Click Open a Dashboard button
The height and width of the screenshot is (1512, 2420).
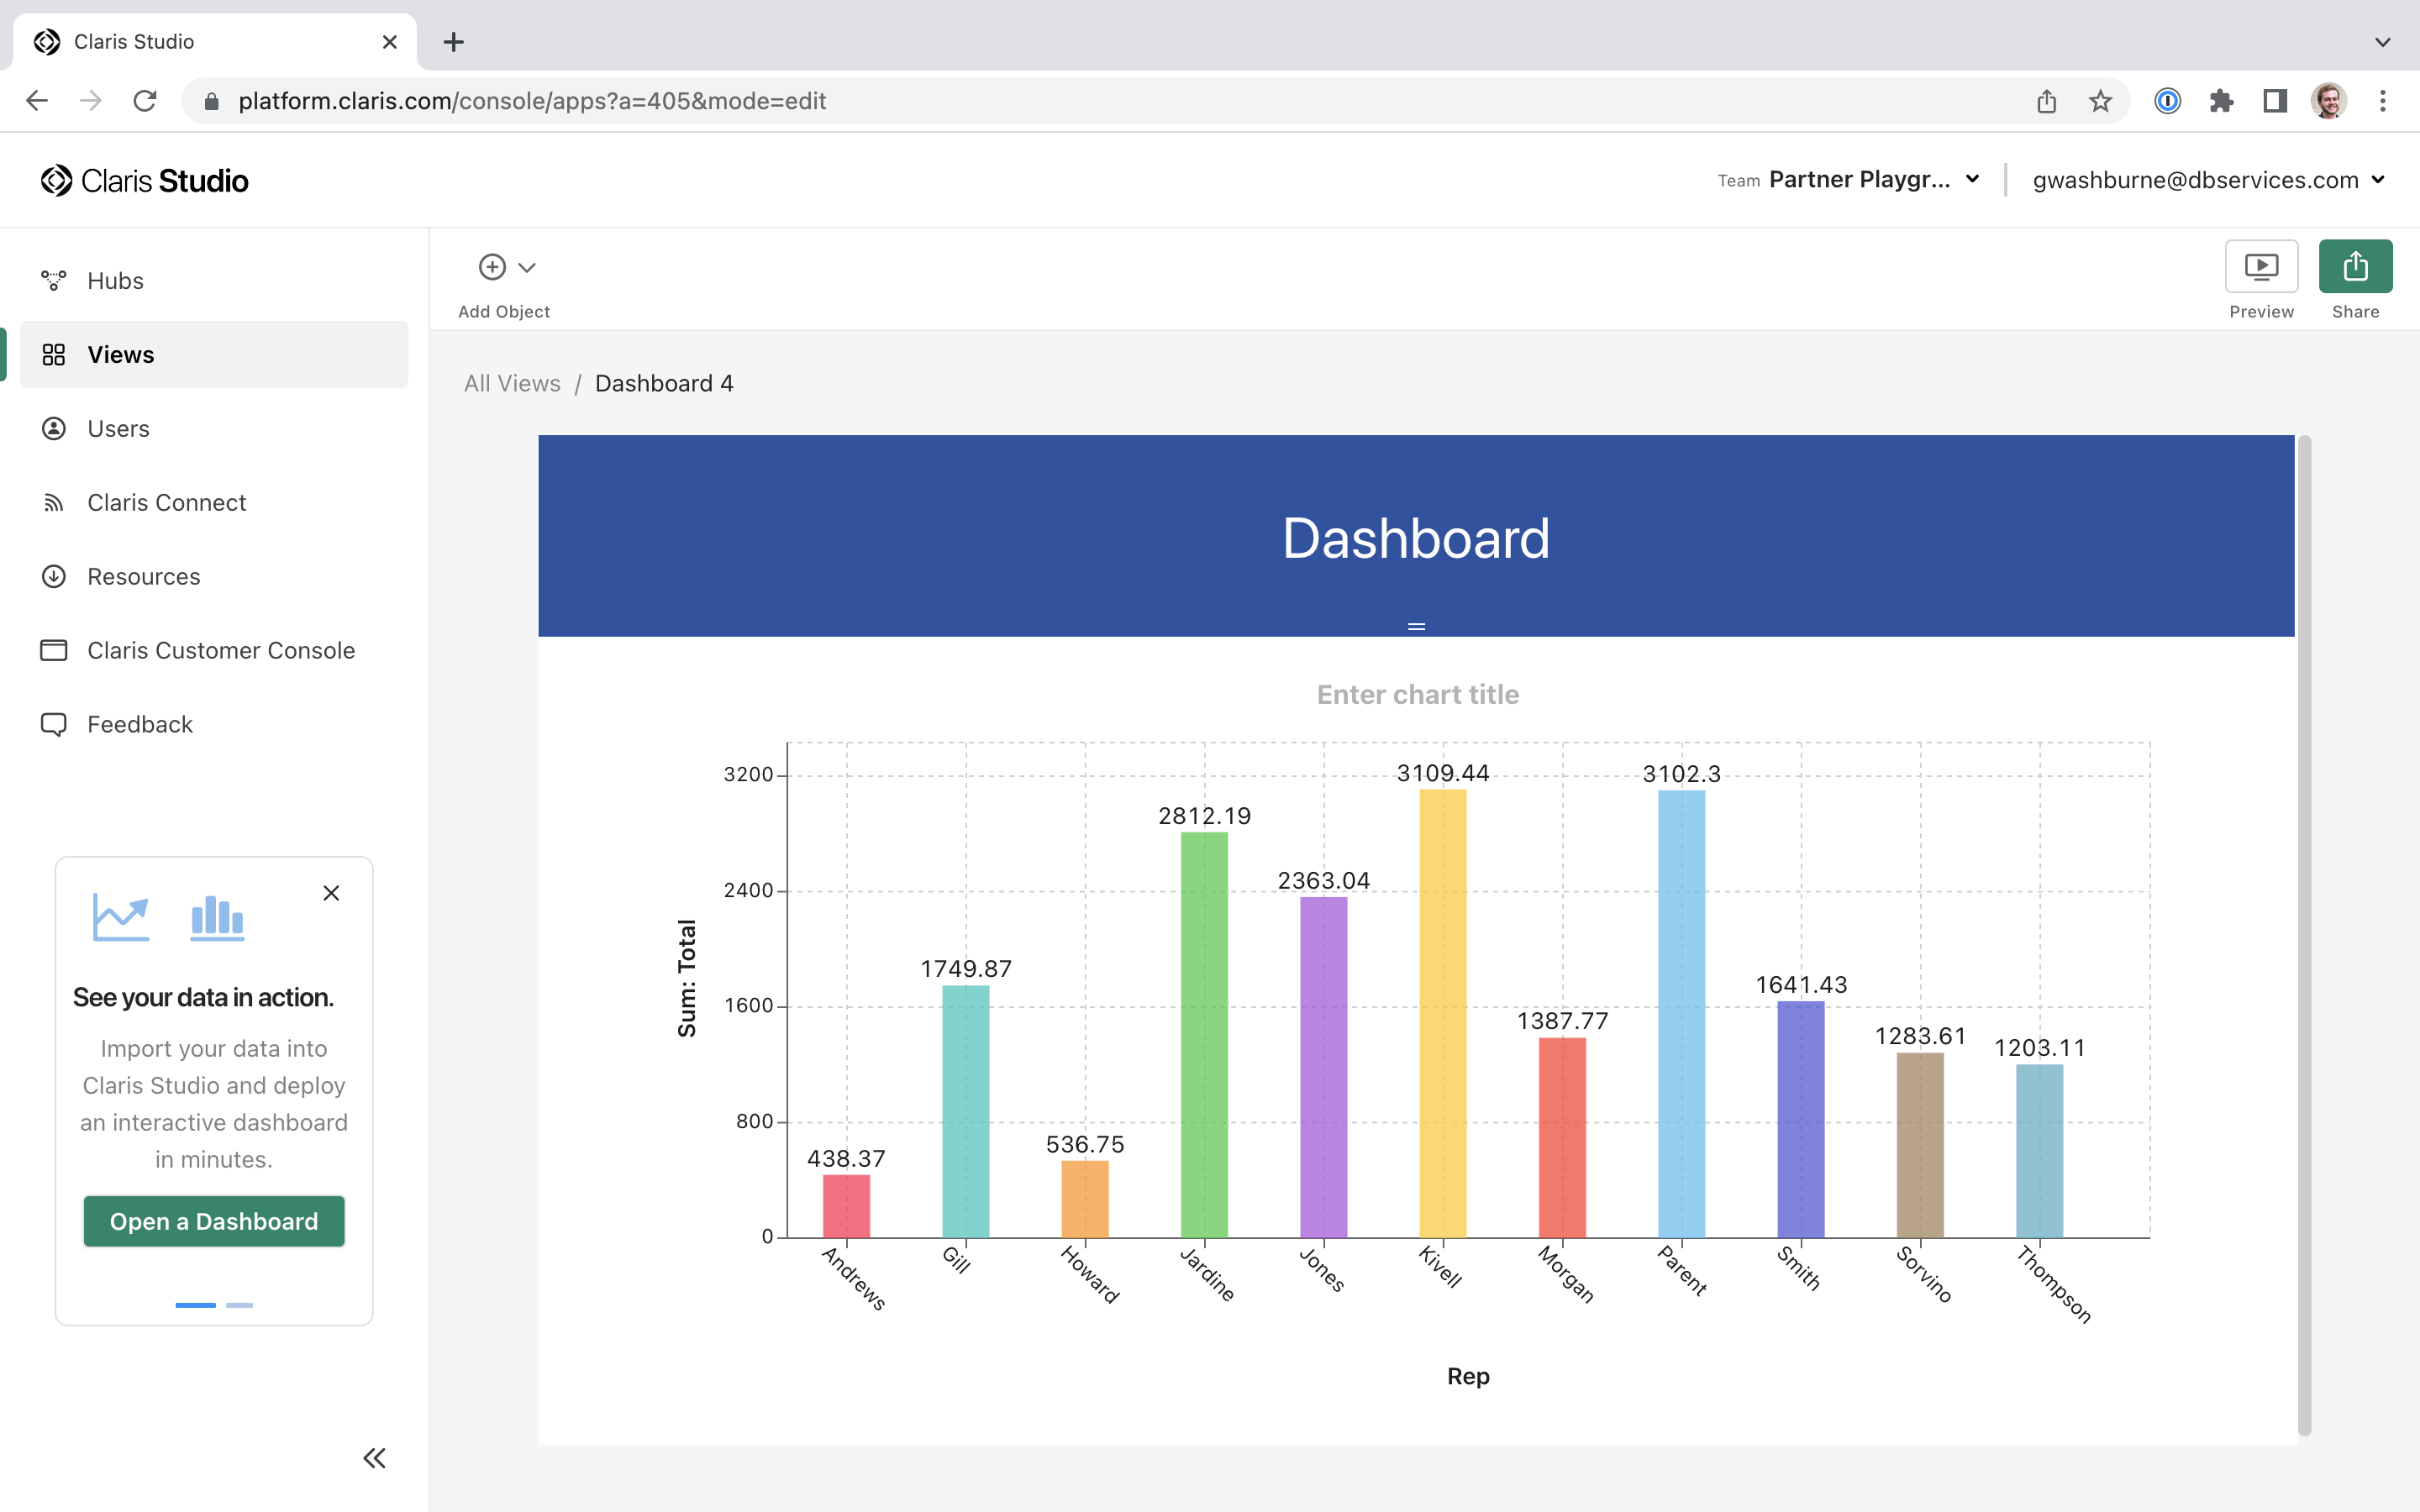pyautogui.click(x=213, y=1221)
